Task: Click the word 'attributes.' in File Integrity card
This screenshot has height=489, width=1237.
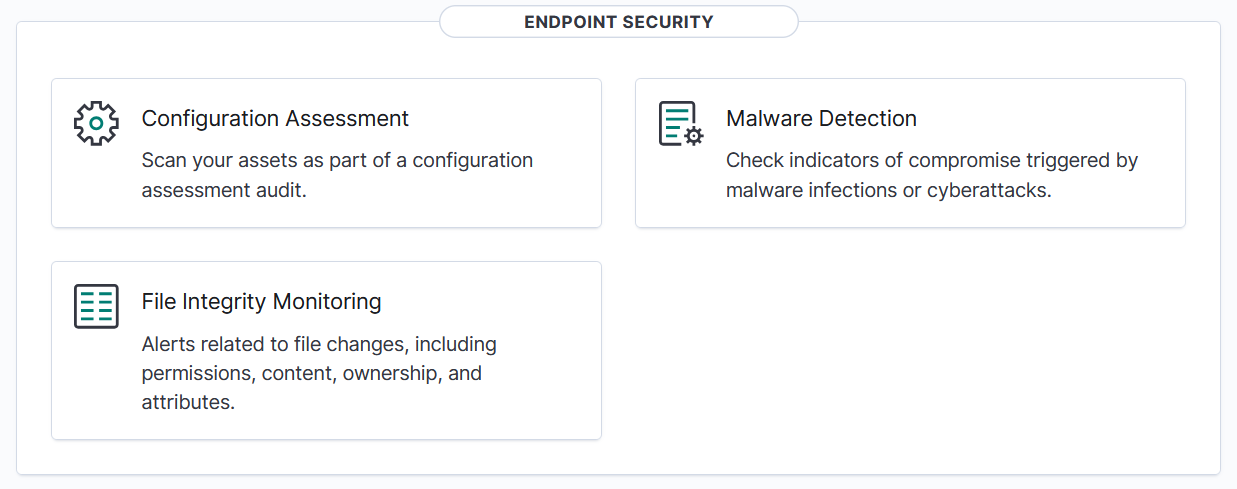Action: [x=188, y=402]
